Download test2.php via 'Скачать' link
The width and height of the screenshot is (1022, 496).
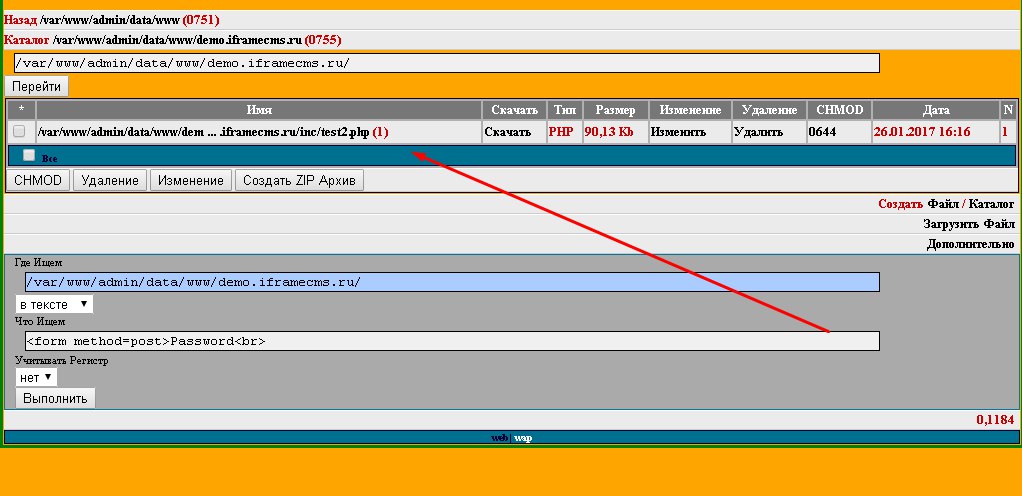[508, 131]
